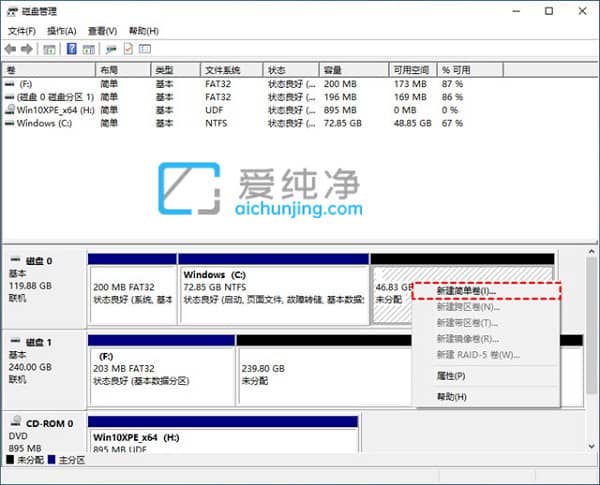Image resolution: width=600 pixels, height=485 pixels.
Task: Click the disk icon beside 磁盘 1
Action: coord(15,341)
